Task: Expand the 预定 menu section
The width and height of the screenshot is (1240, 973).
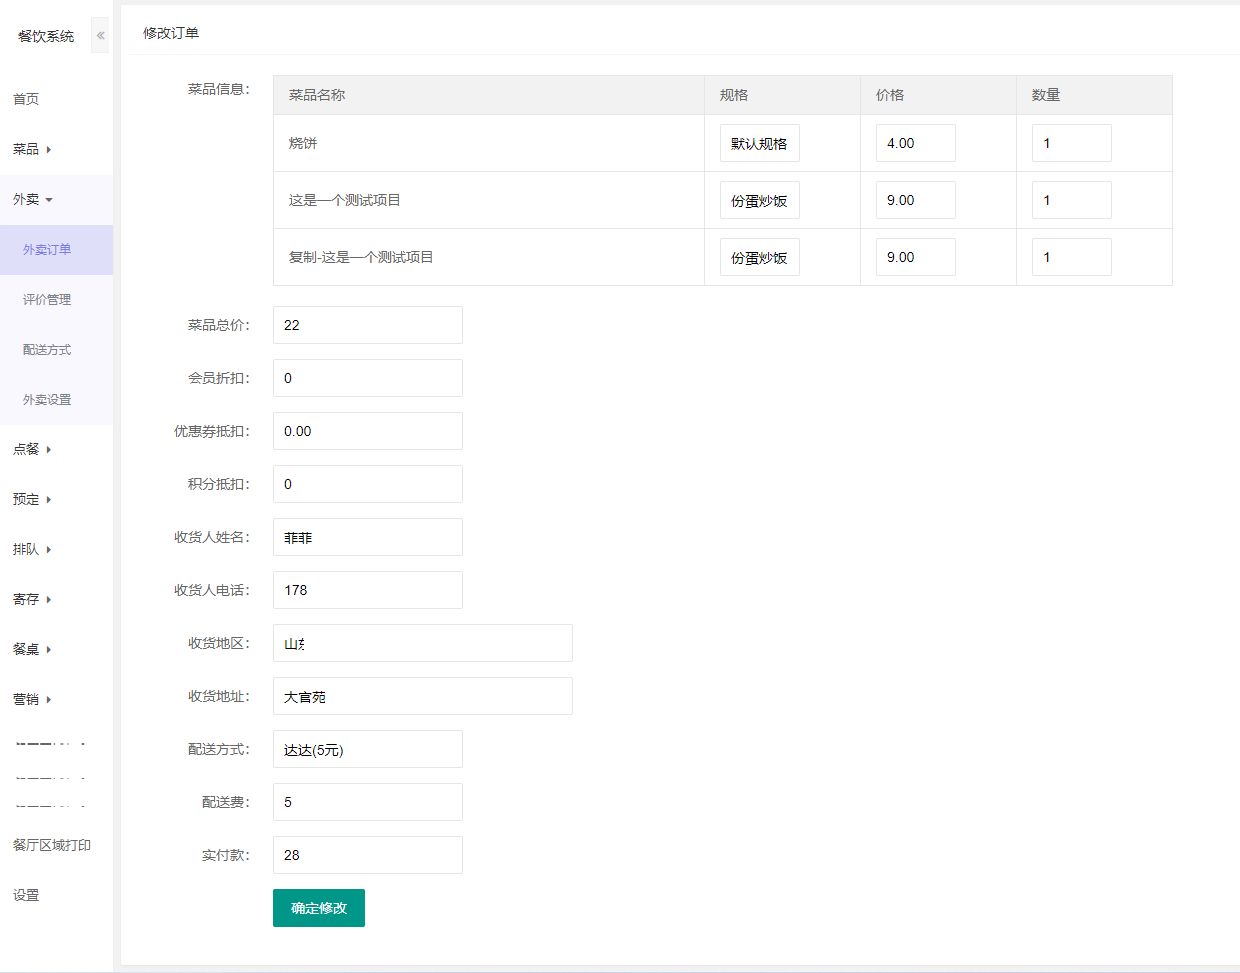Action: 32,499
